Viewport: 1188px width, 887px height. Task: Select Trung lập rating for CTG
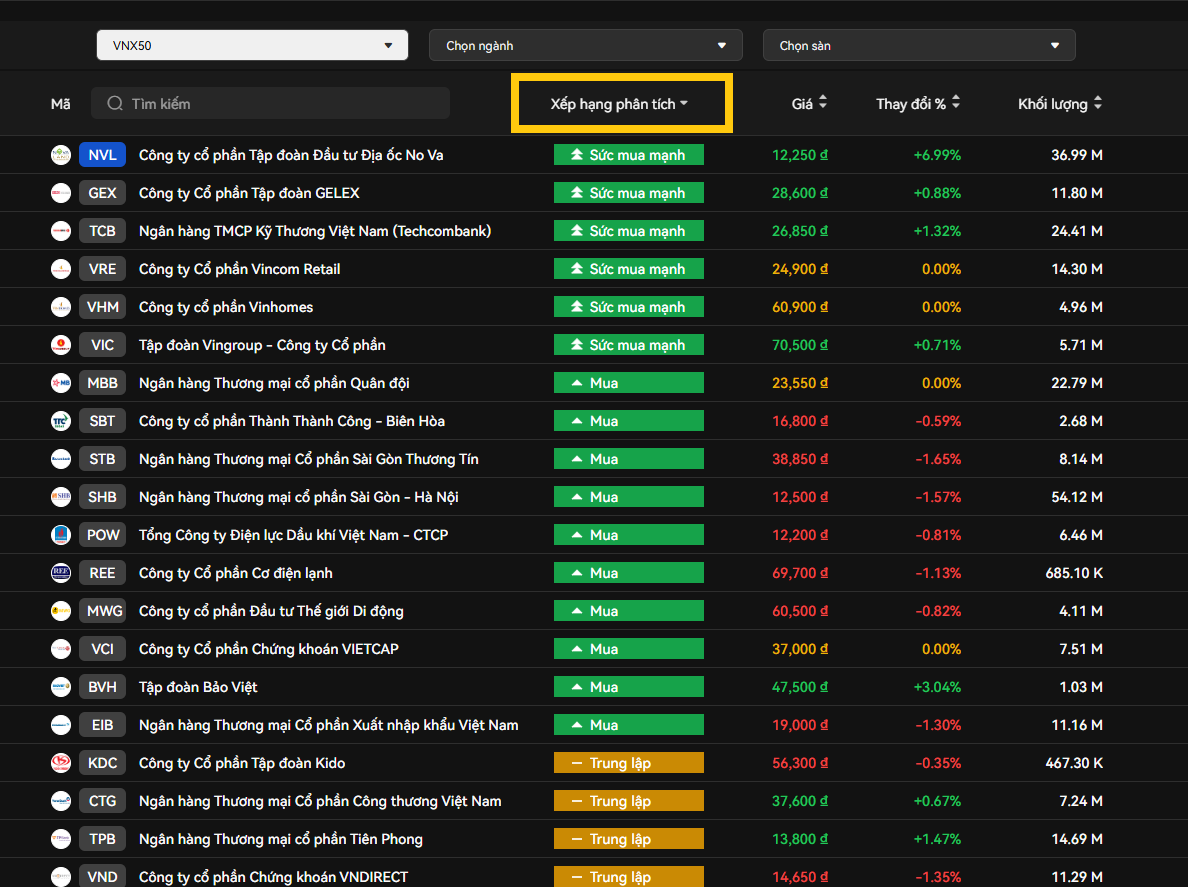click(629, 801)
